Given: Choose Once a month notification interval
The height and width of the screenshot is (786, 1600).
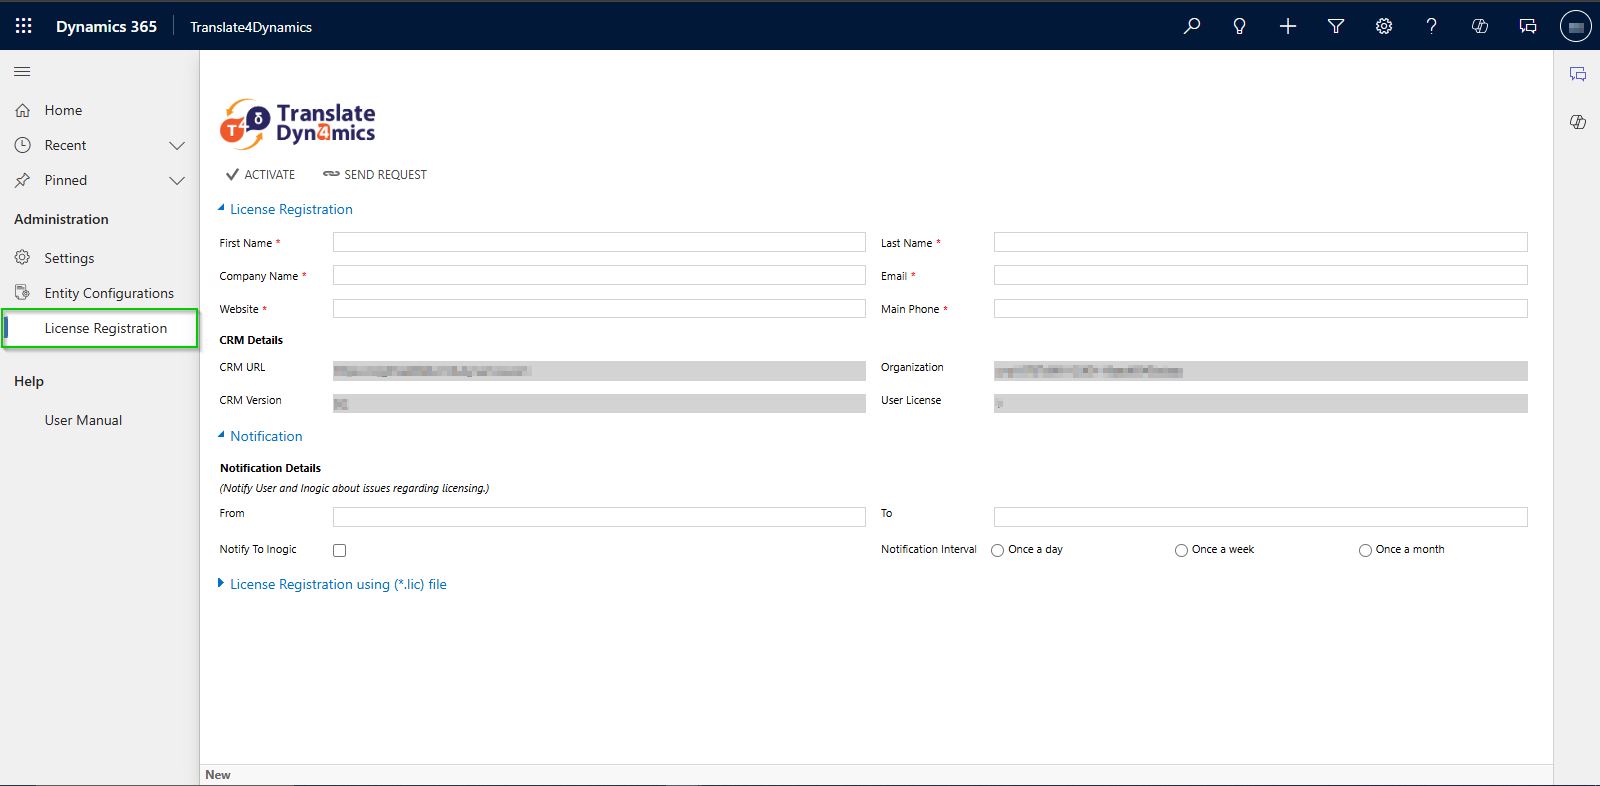Looking at the screenshot, I should click(x=1365, y=550).
